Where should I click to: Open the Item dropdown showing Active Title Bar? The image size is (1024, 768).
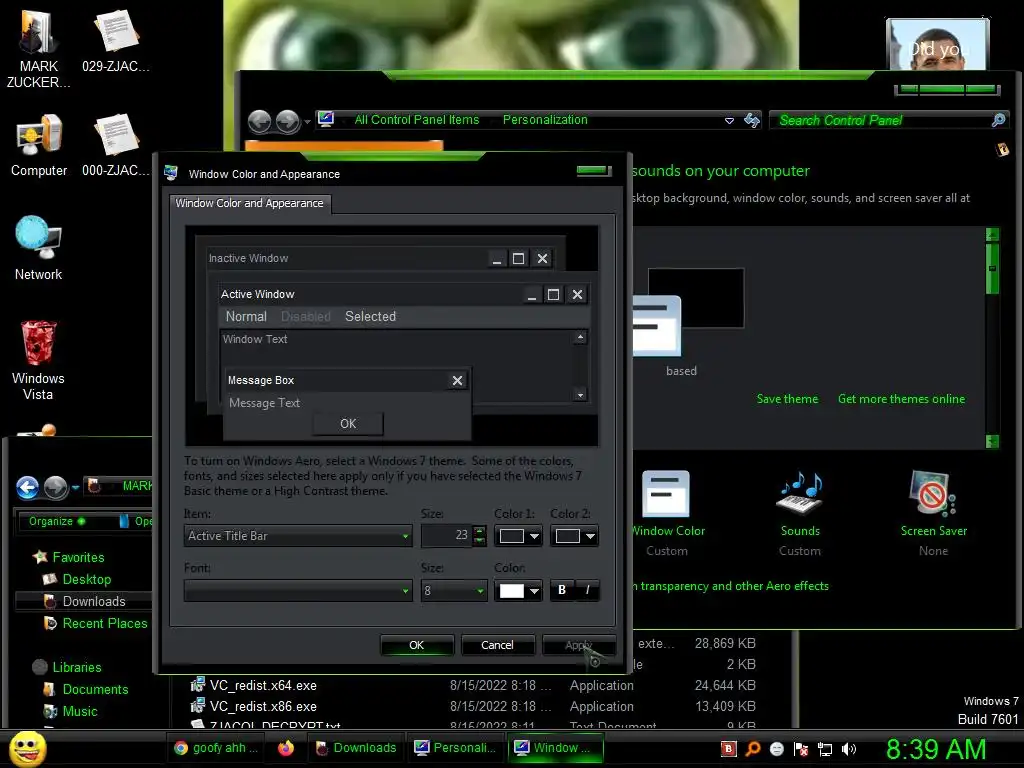click(298, 536)
